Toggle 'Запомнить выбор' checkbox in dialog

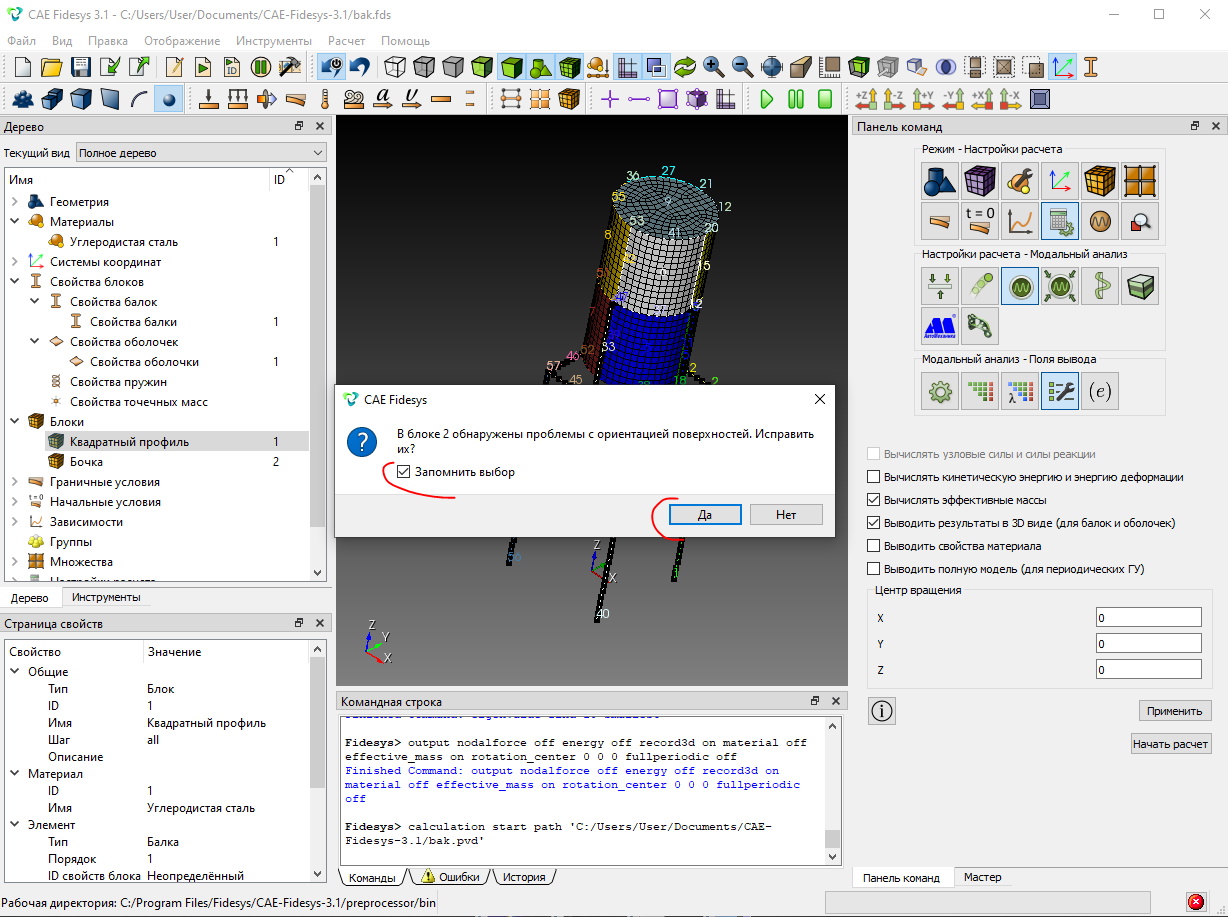click(x=403, y=472)
